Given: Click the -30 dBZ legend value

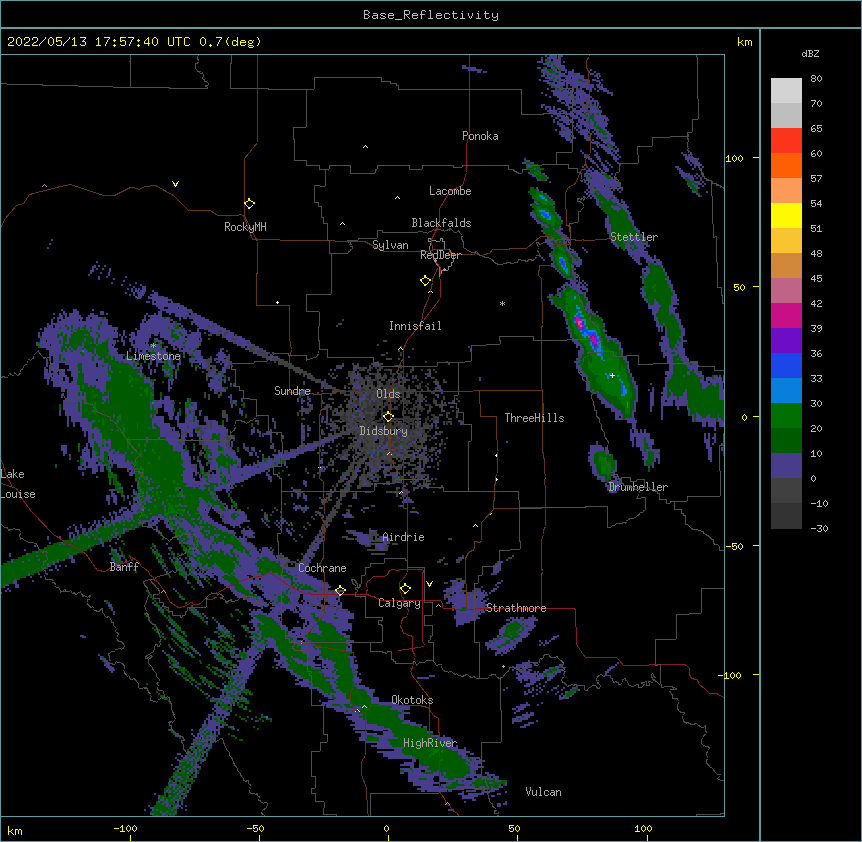Looking at the screenshot, I should [x=819, y=528].
